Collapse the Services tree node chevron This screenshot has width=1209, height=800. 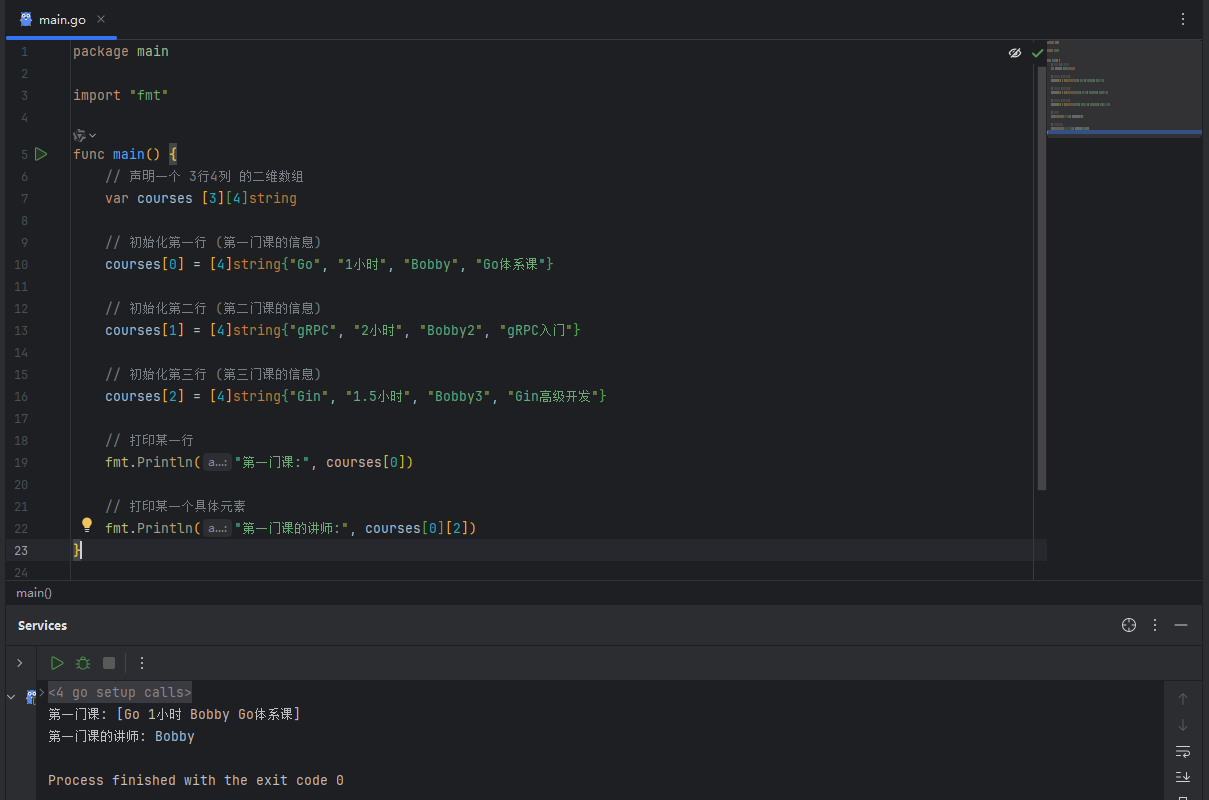pyautogui.click(x=11, y=697)
